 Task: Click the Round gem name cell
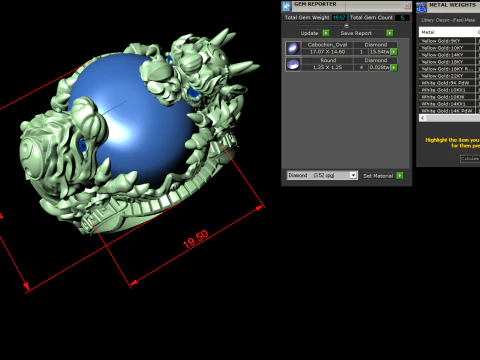coord(327,60)
